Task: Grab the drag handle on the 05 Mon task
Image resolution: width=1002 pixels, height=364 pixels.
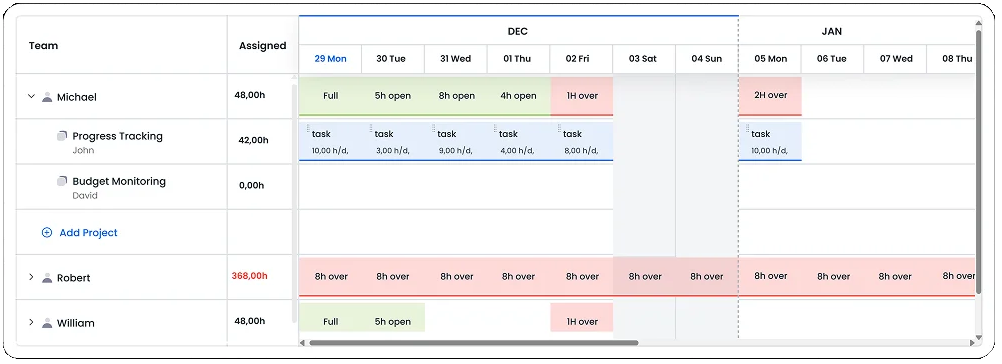Action: point(748,128)
